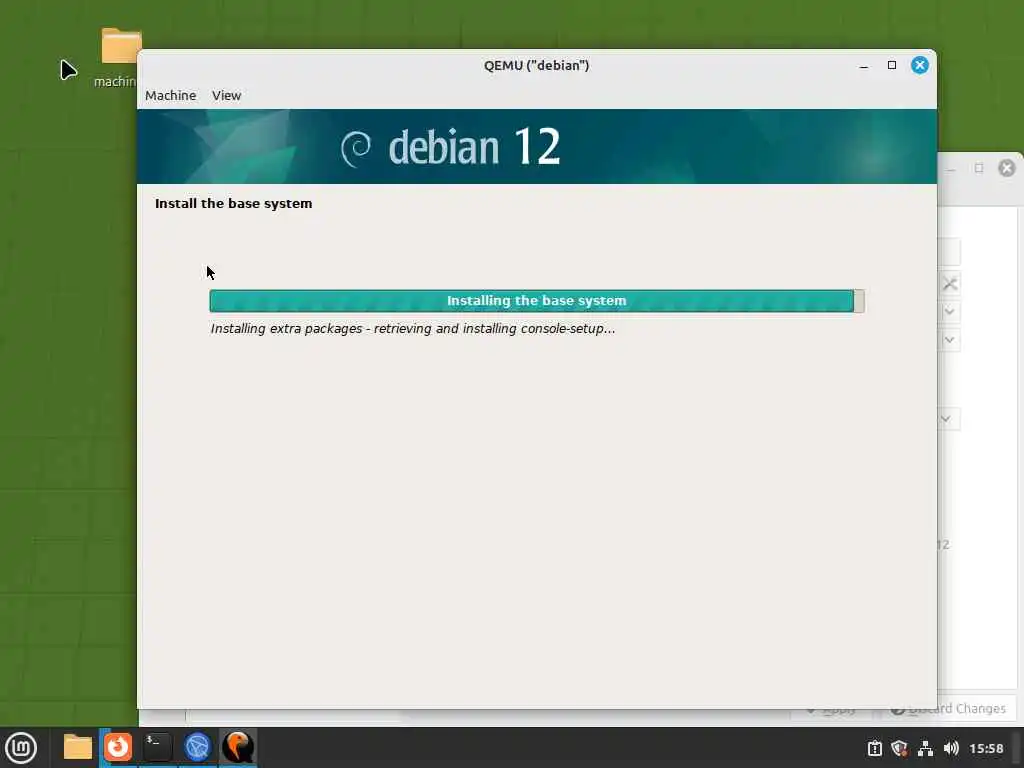Click the console-setup status message
Viewport: 1024px width, 768px height.
click(x=413, y=328)
